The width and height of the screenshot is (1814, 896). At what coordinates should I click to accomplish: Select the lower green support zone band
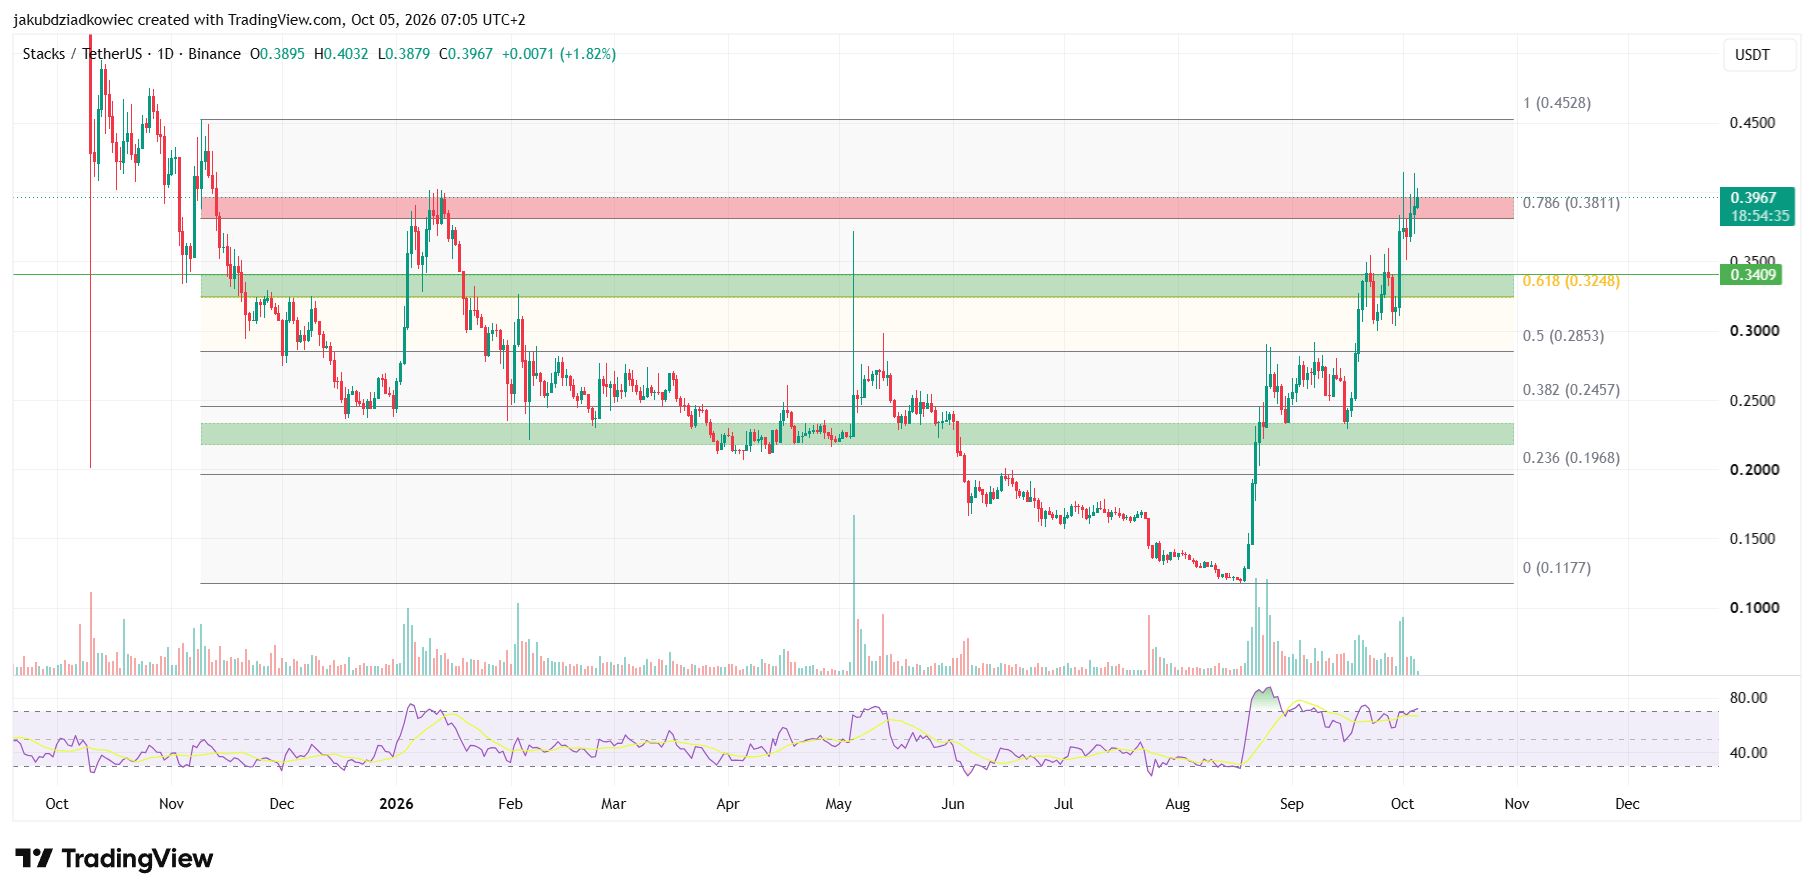(857, 434)
